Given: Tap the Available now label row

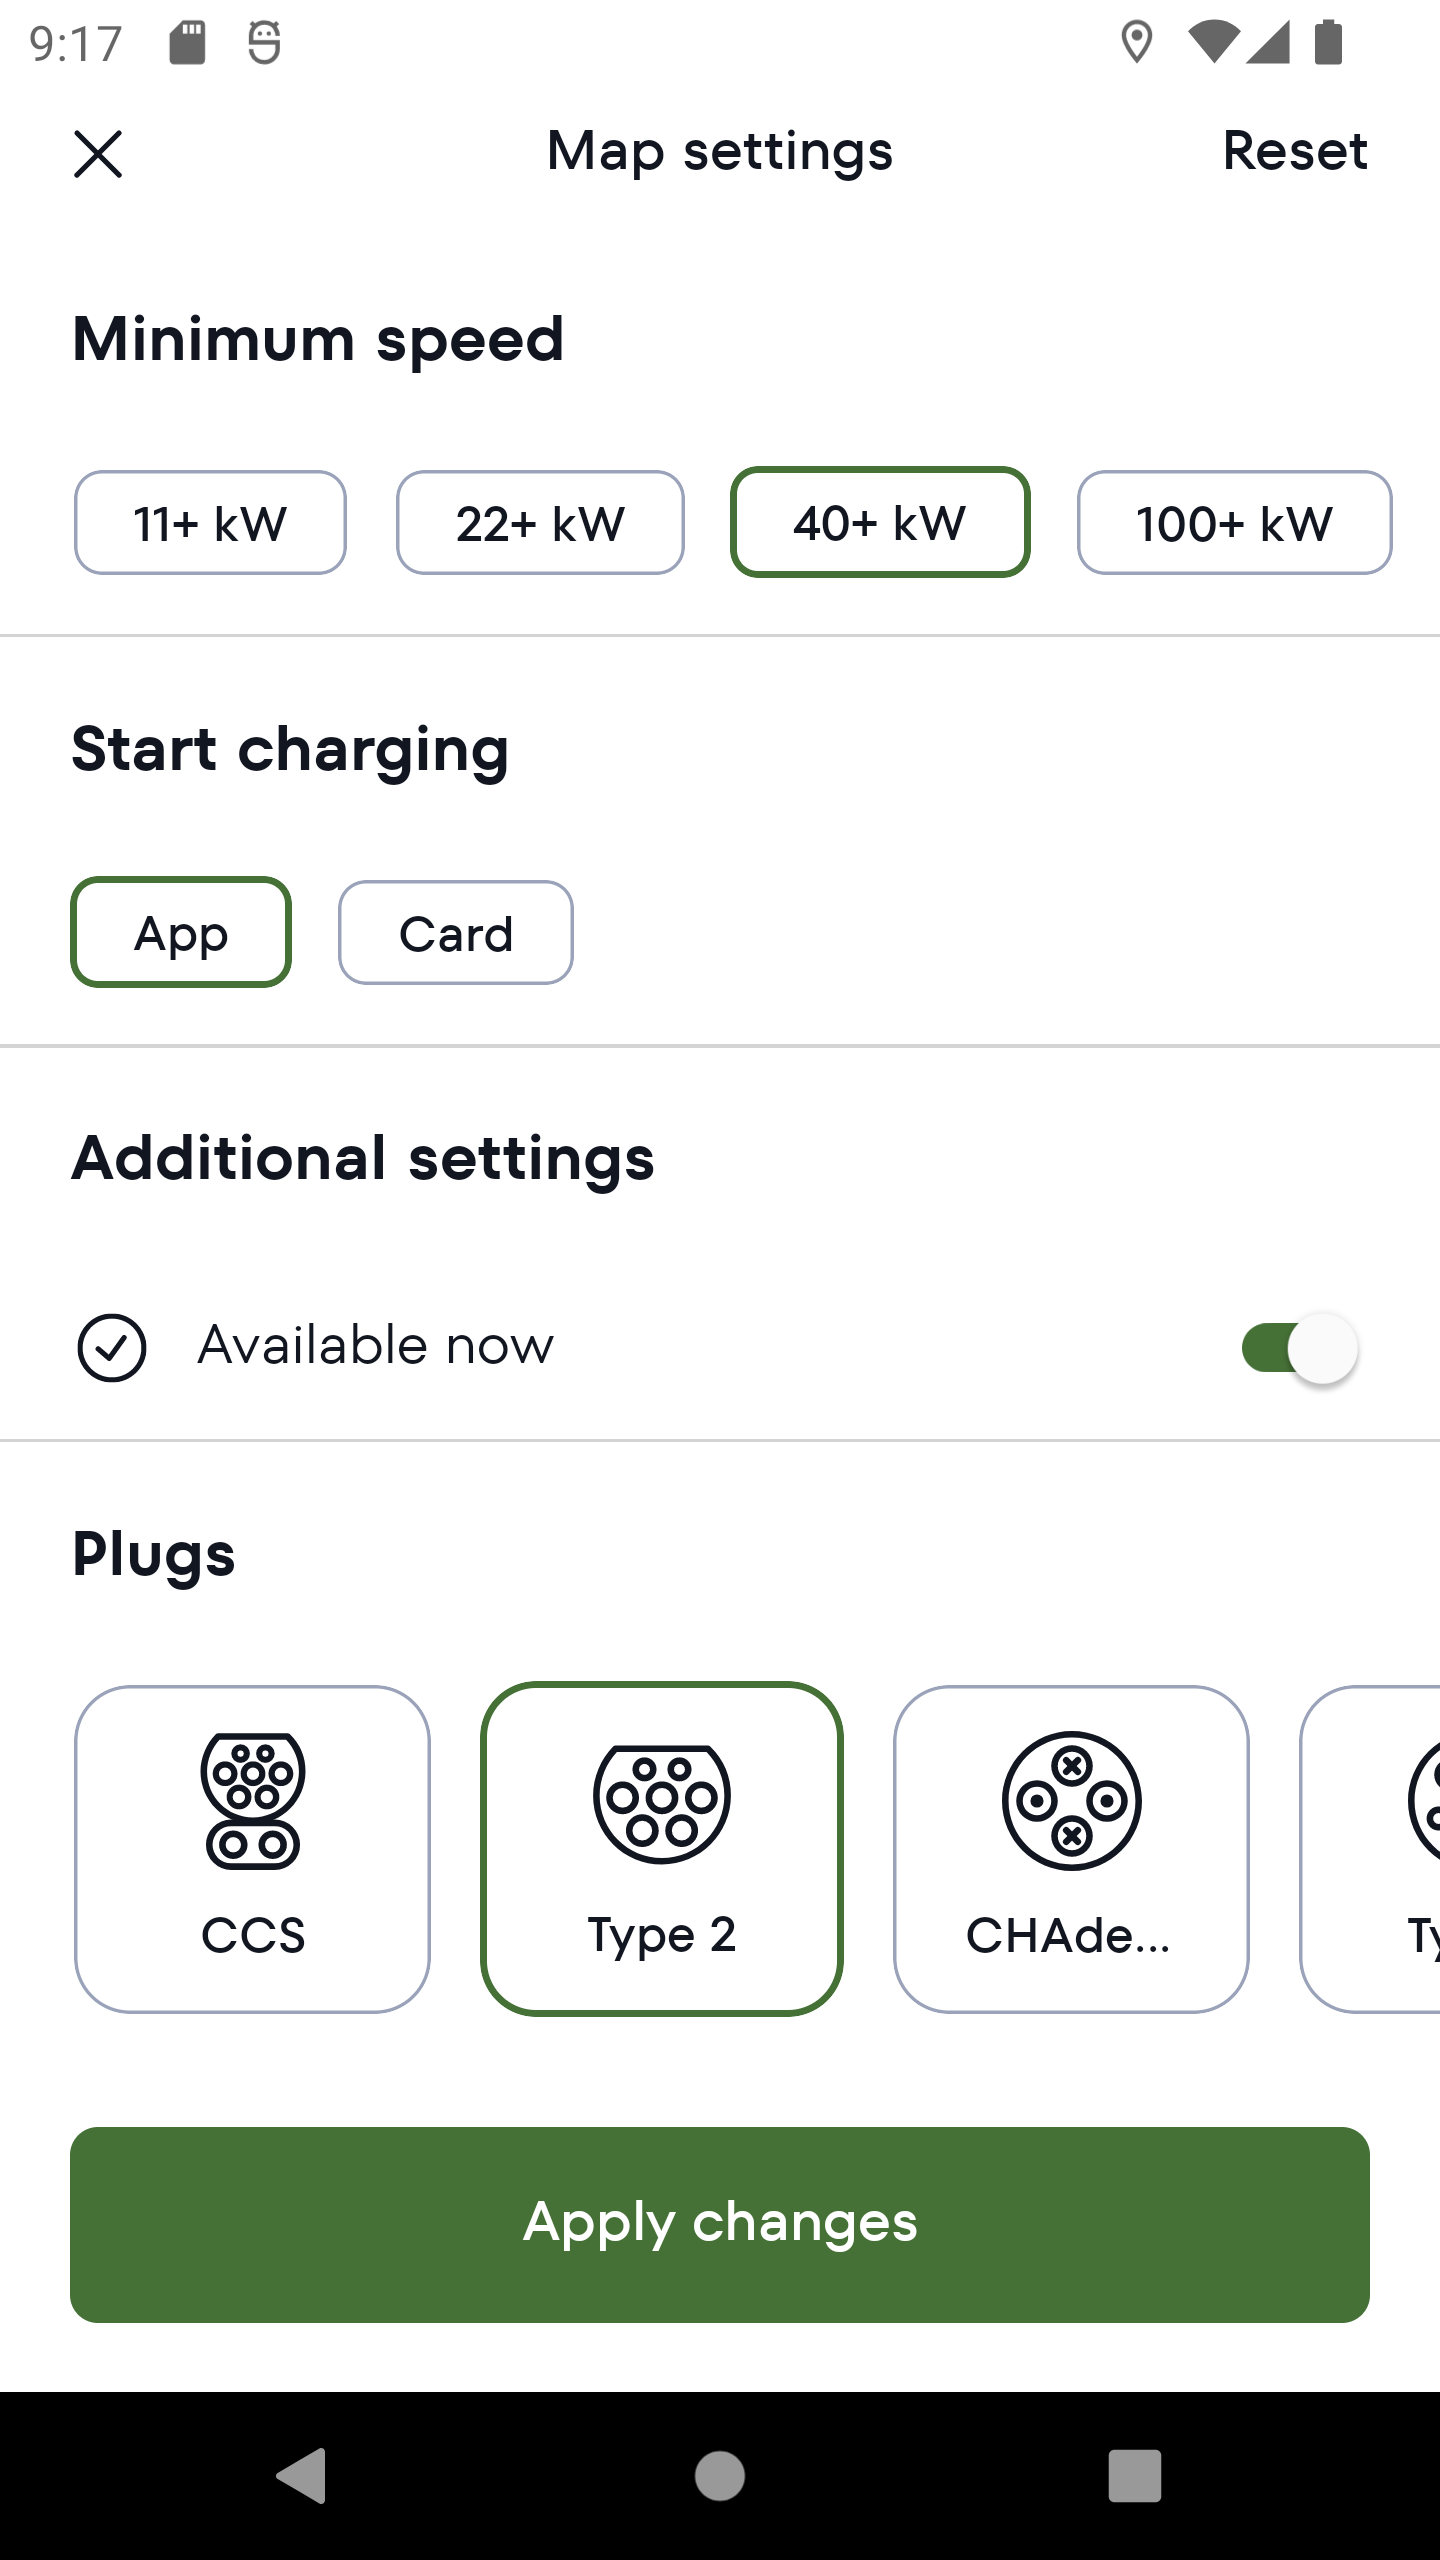Looking at the screenshot, I should click(375, 1346).
